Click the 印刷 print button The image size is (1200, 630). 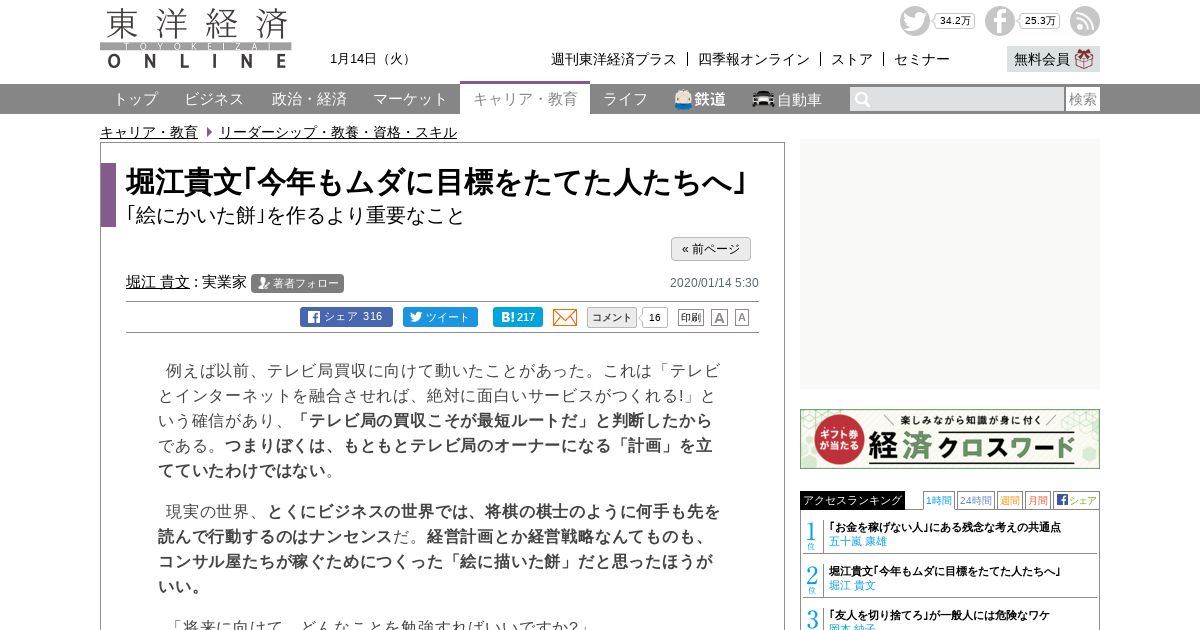pyautogui.click(x=691, y=317)
